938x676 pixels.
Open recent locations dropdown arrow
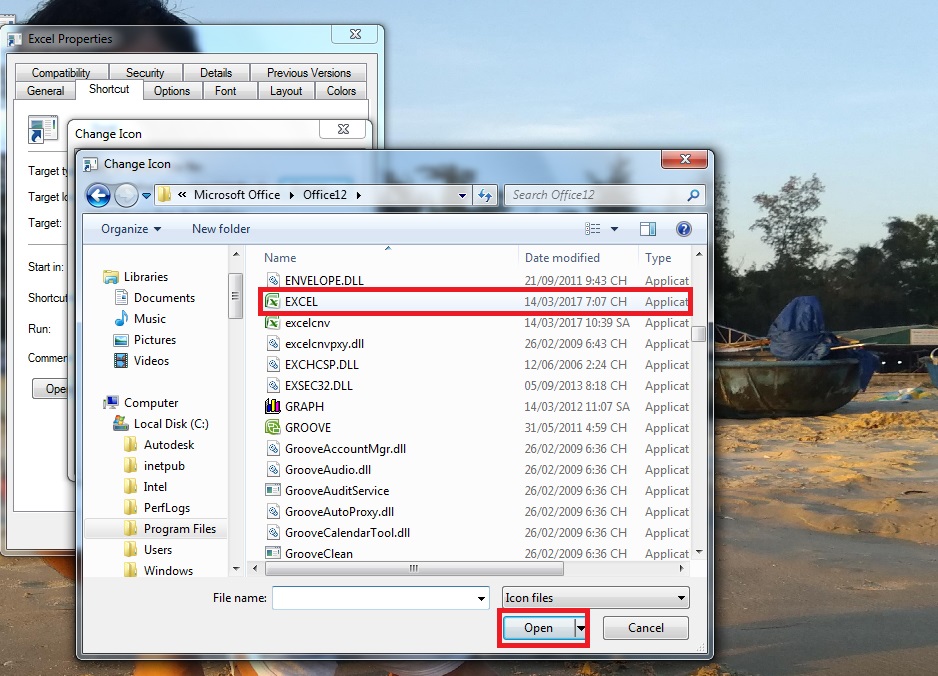146,196
